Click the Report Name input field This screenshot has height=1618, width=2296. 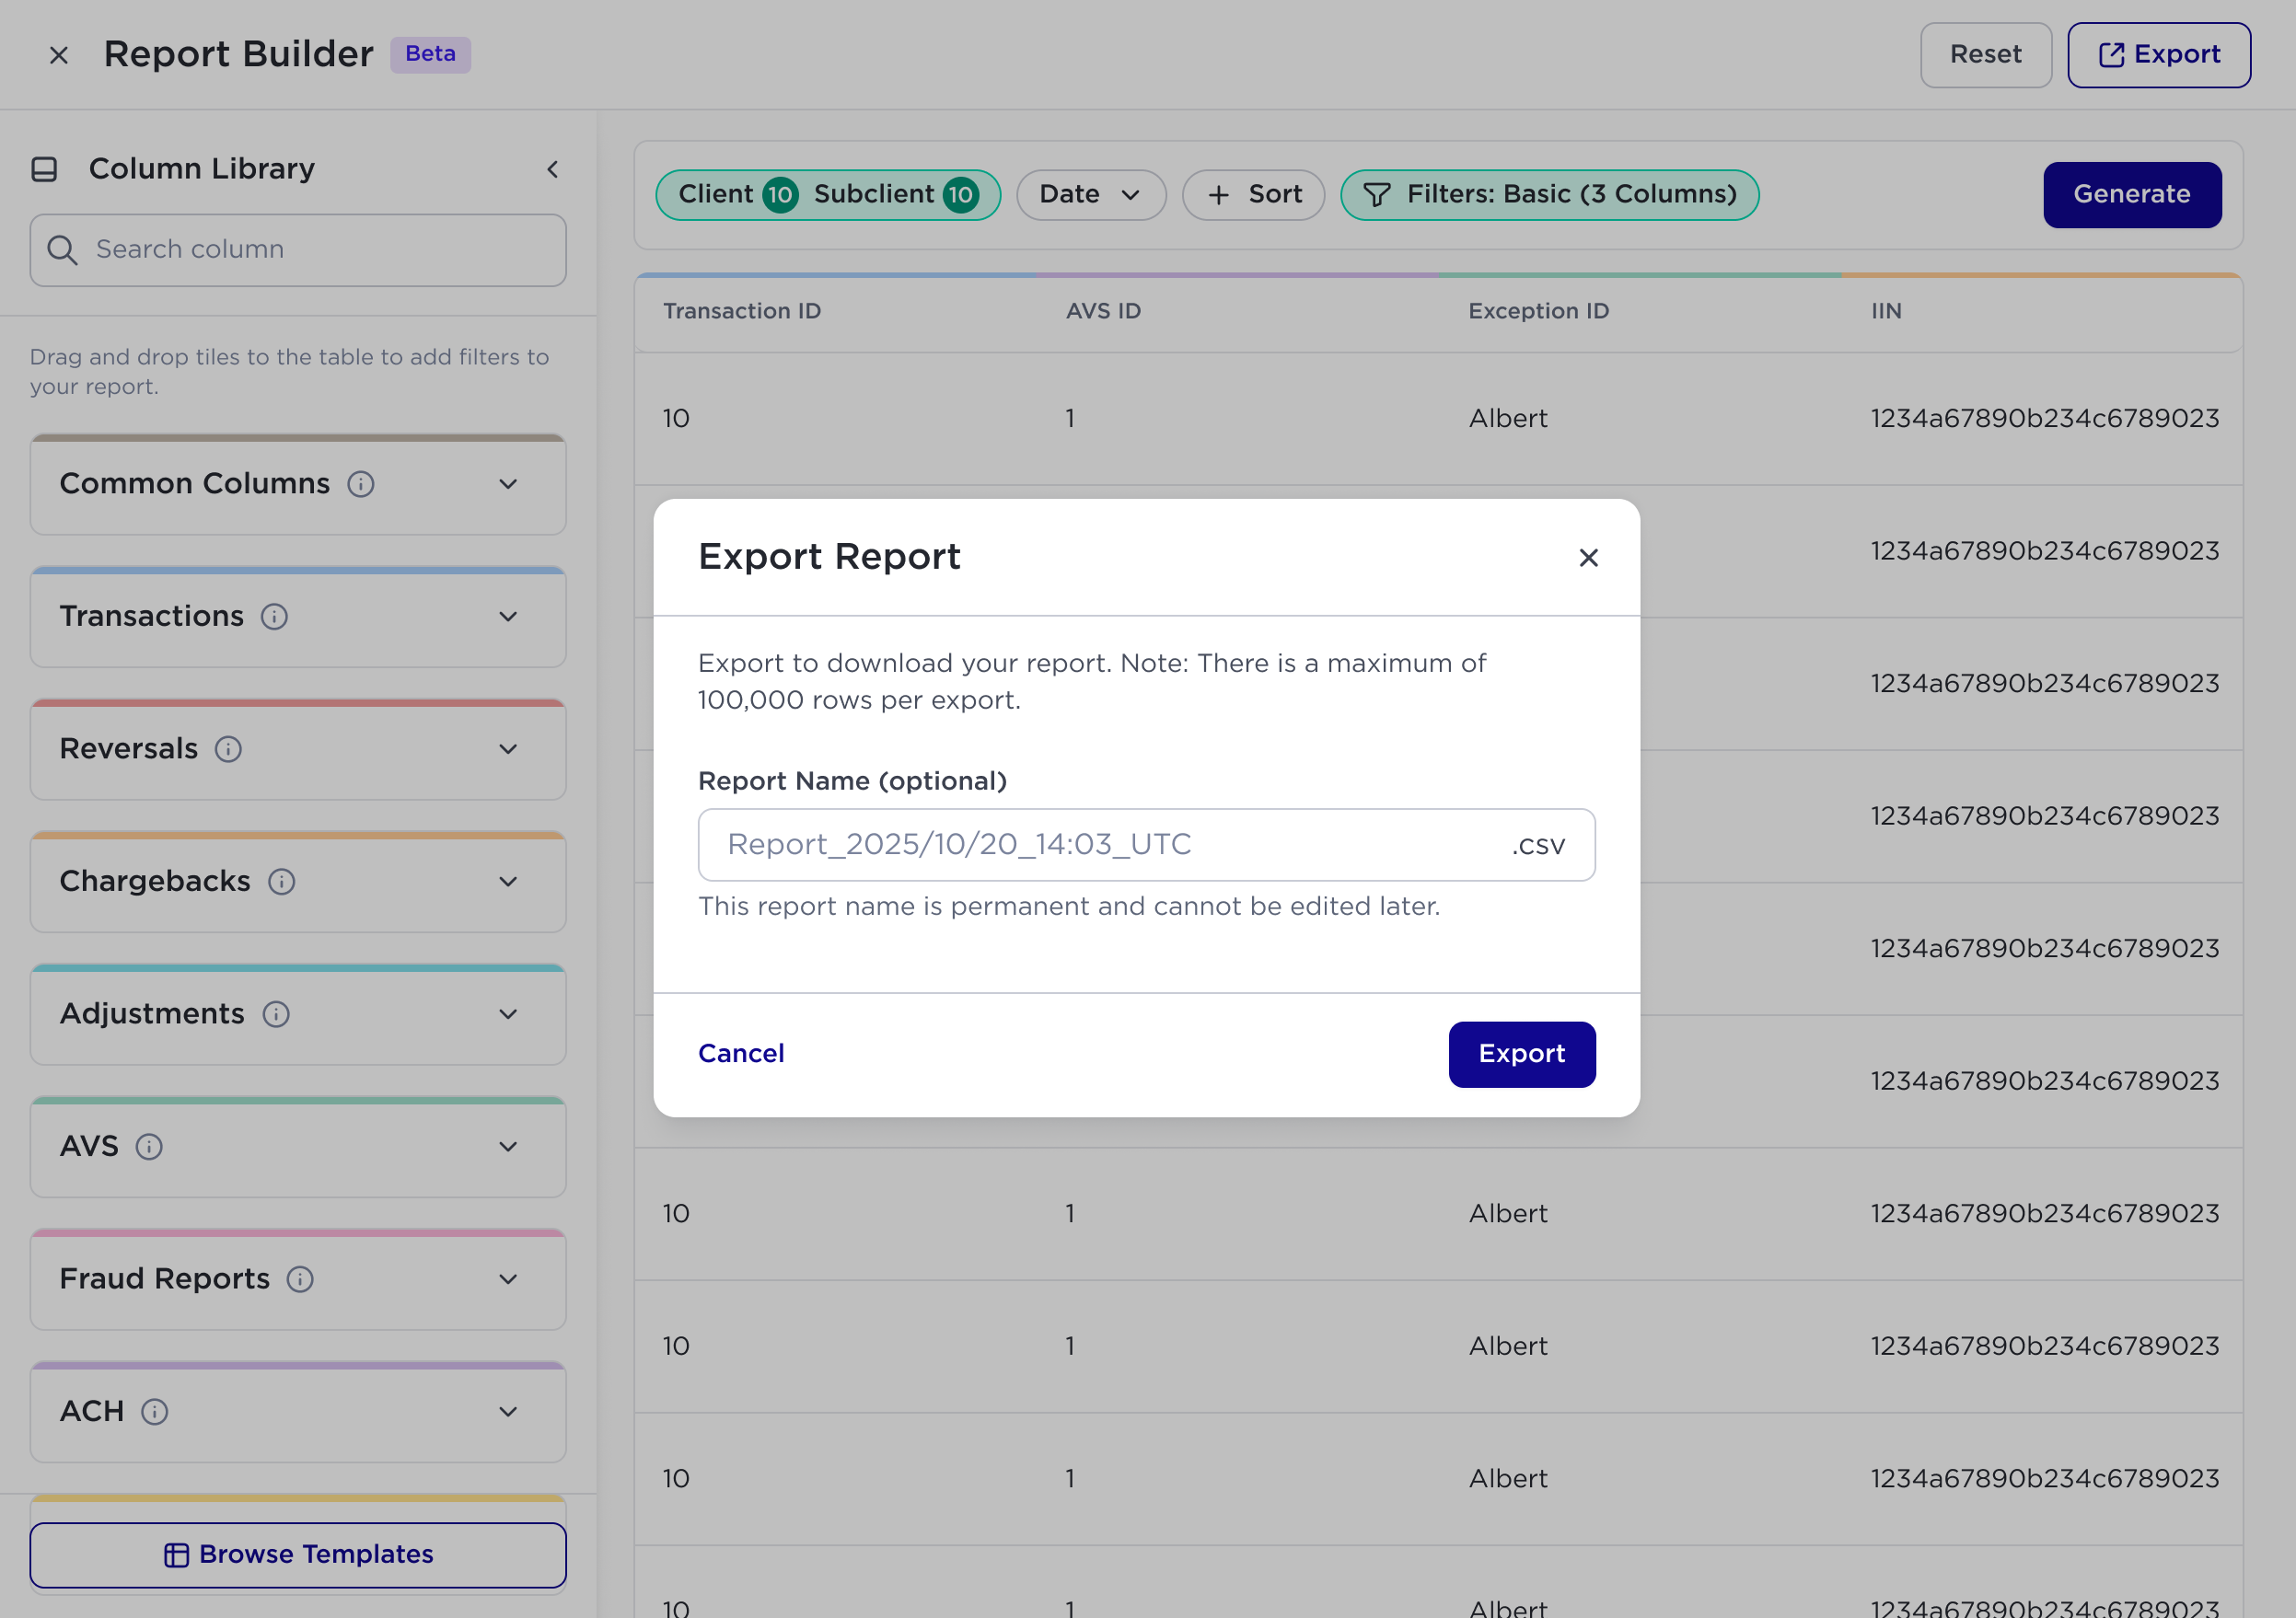(1146, 845)
